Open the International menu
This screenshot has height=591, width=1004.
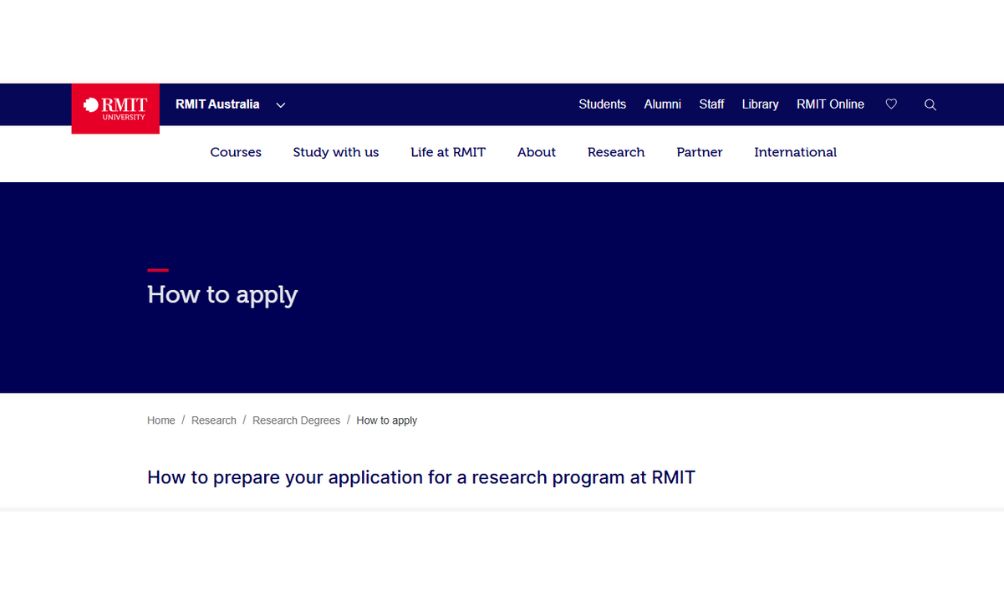coord(795,152)
